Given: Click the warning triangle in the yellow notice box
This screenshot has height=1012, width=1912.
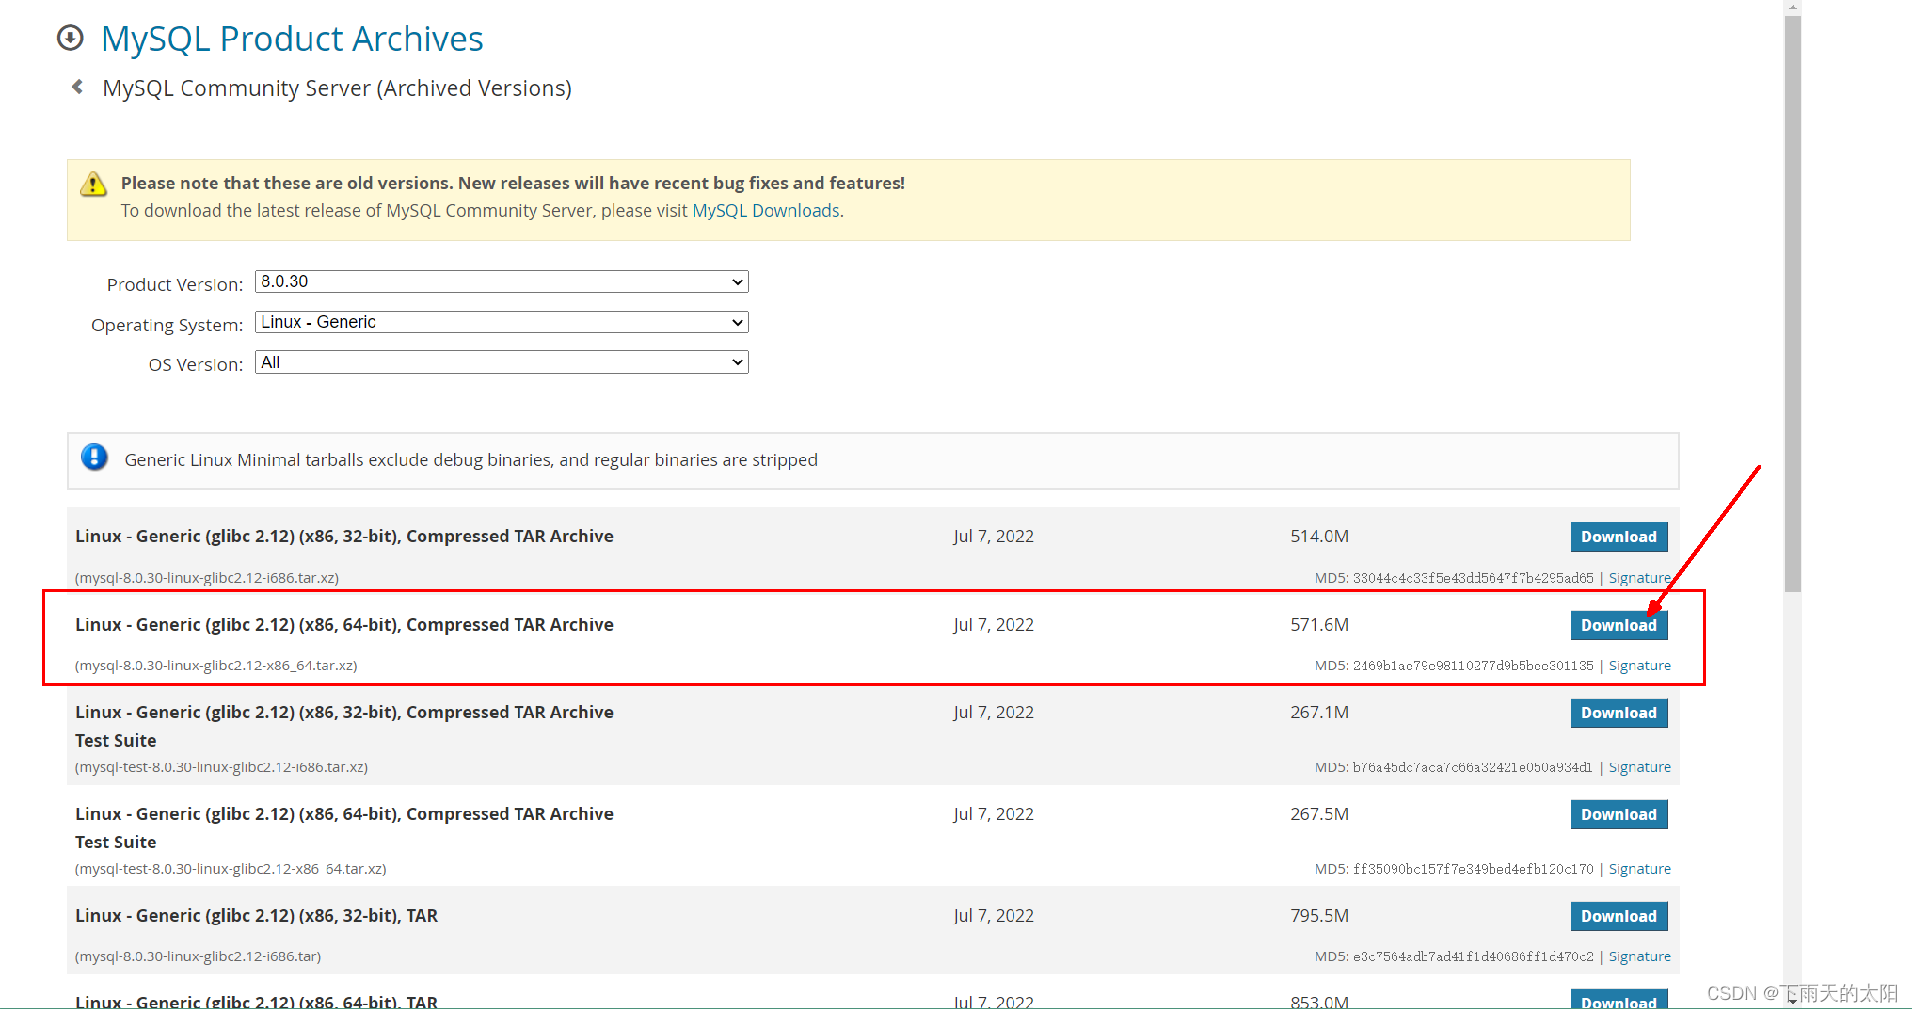Looking at the screenshot, I should 93,184.
